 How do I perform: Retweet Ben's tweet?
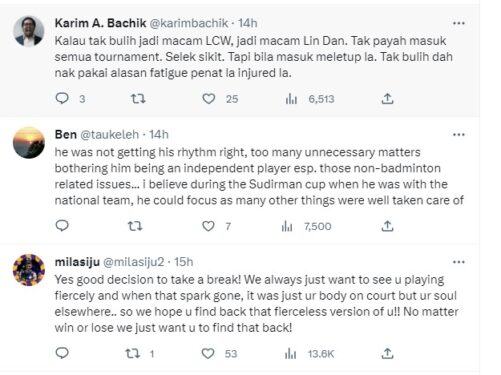click(135, 226)
